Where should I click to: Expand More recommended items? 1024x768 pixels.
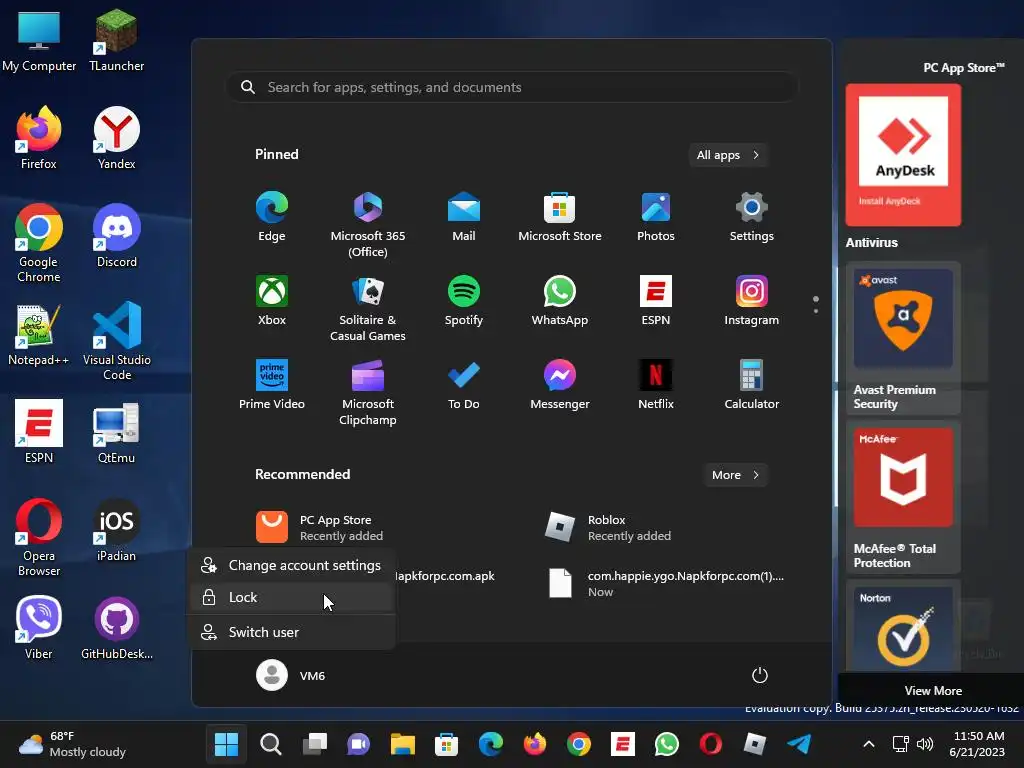coord(735,475)
